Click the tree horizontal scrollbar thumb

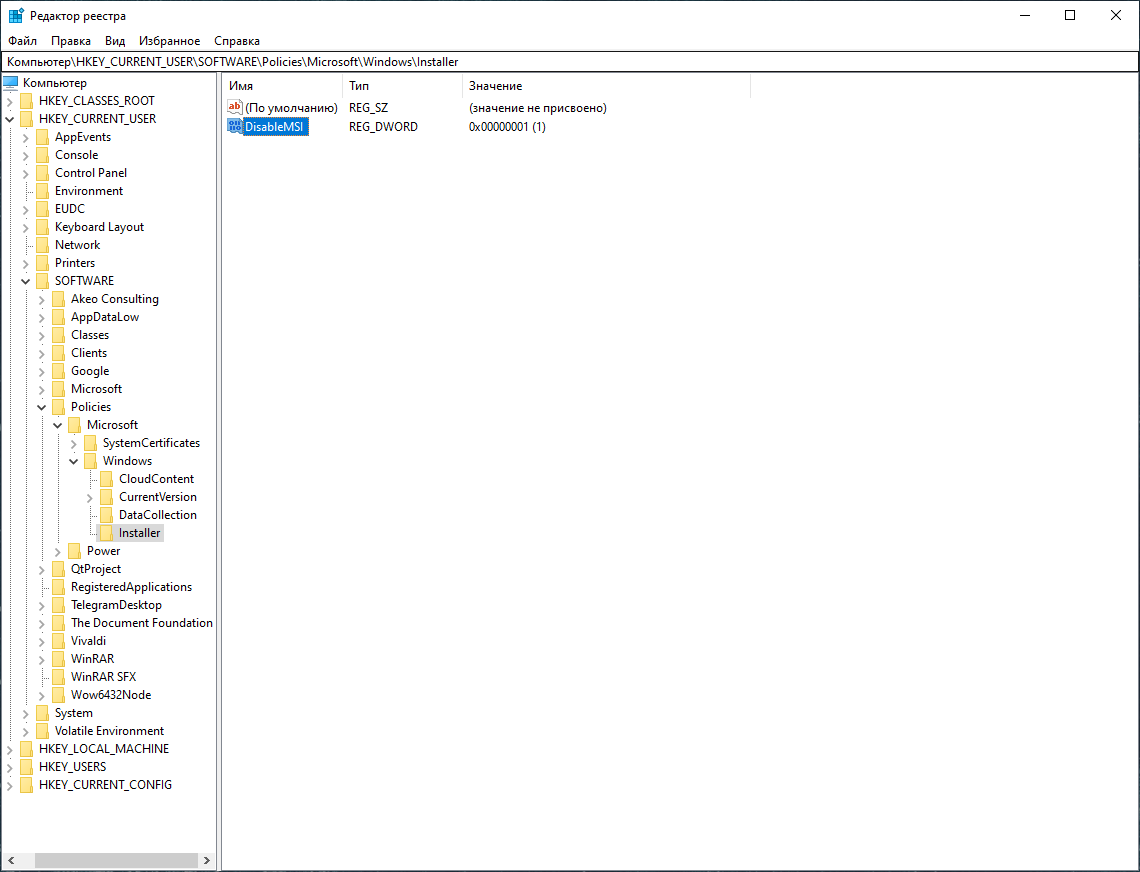(x=116, y=860)
